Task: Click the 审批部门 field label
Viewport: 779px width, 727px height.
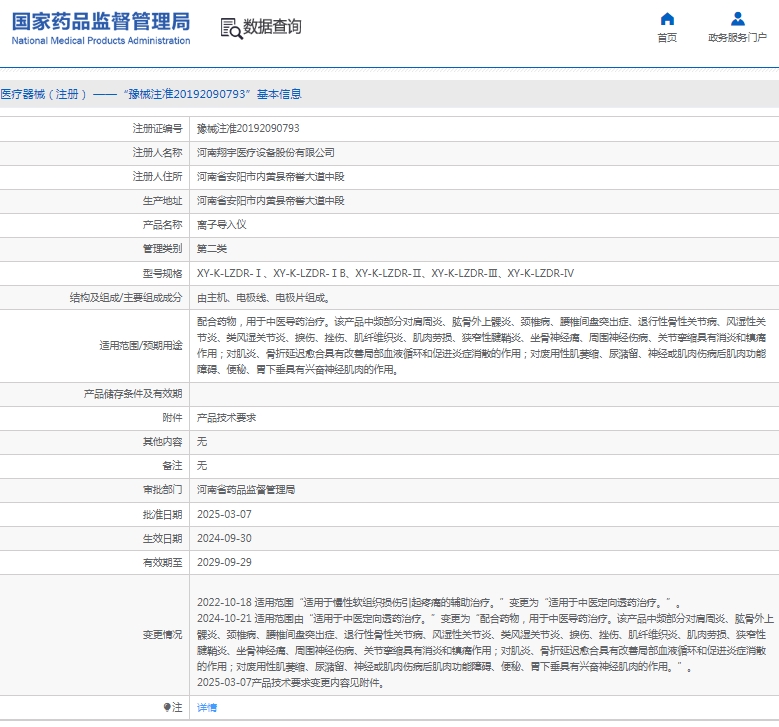Action: (x=162, y=490)
